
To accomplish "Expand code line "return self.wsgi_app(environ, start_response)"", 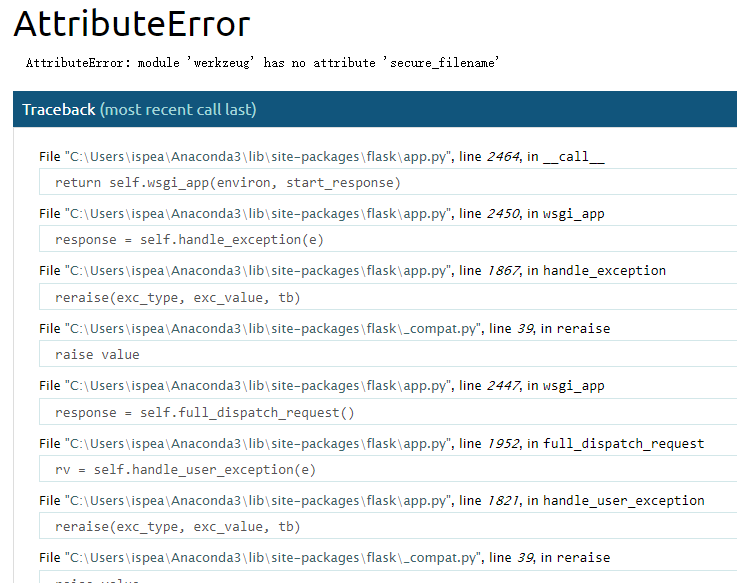I will (228, 182).
